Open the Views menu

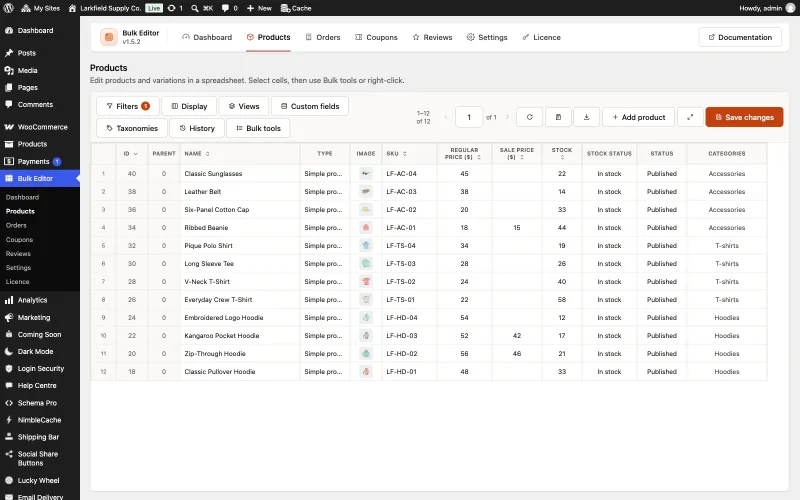pos(244,106)
